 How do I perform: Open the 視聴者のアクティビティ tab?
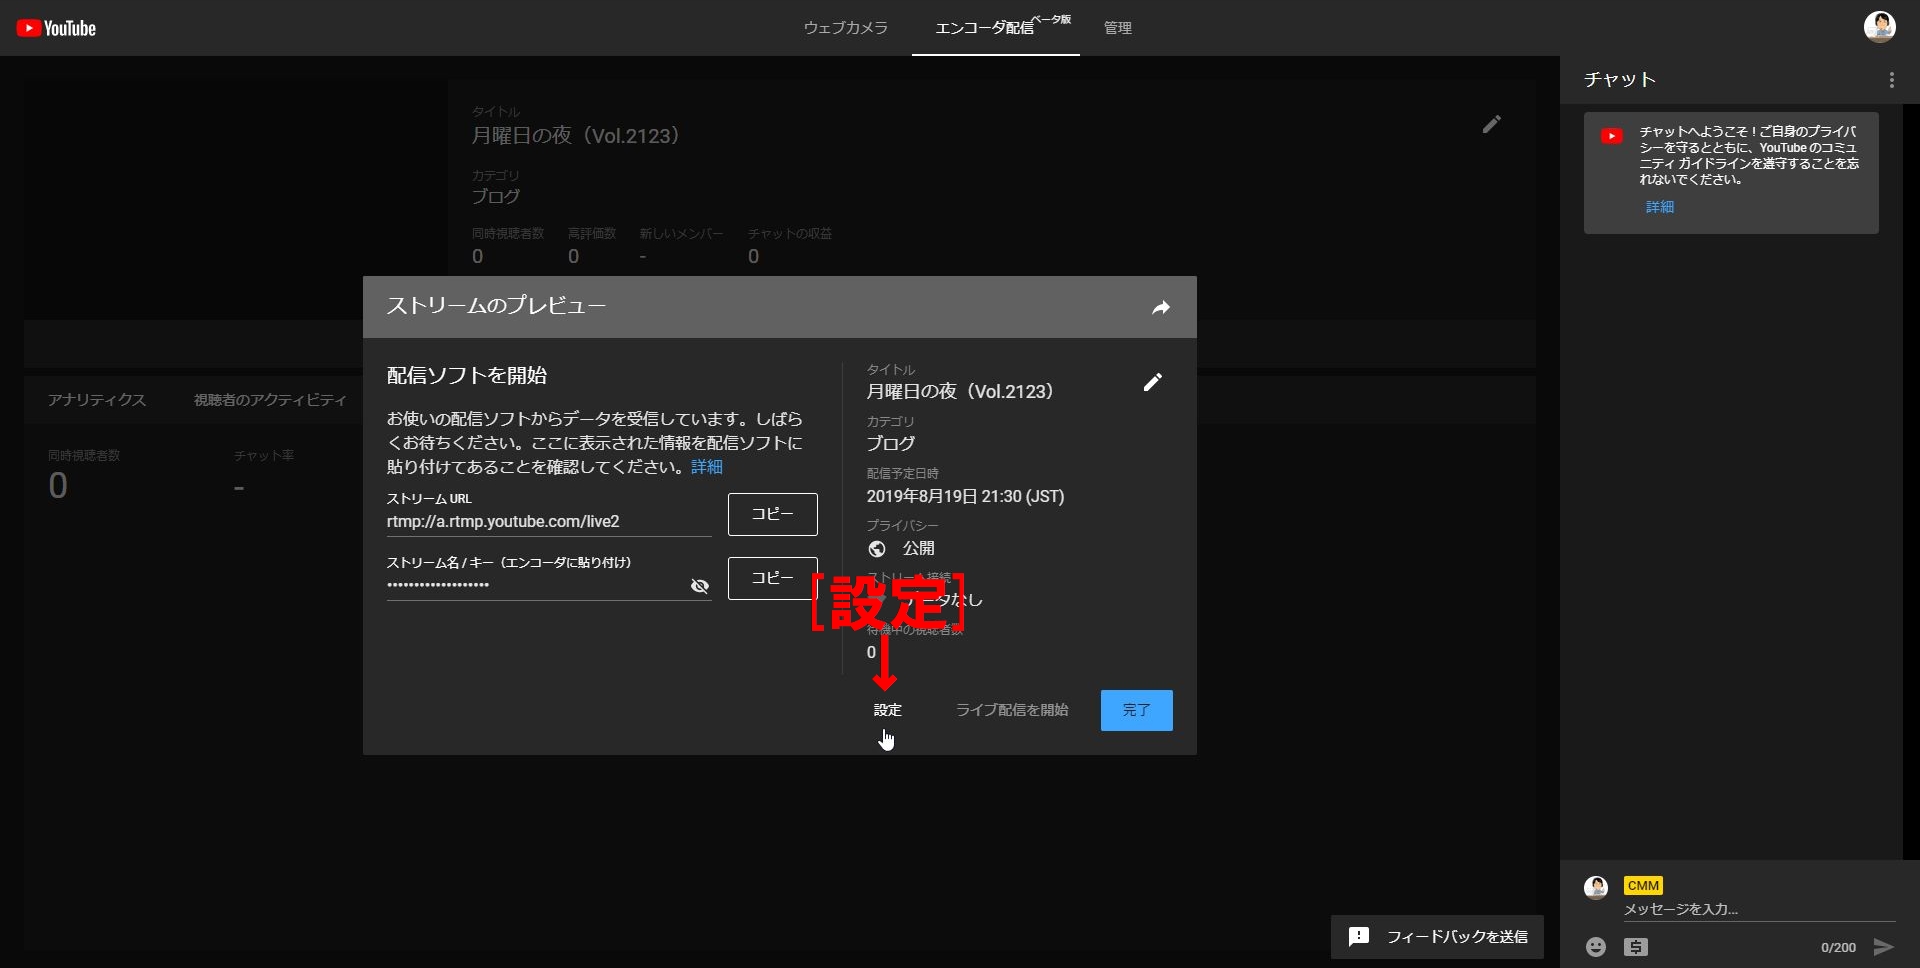tap(270, 400)
